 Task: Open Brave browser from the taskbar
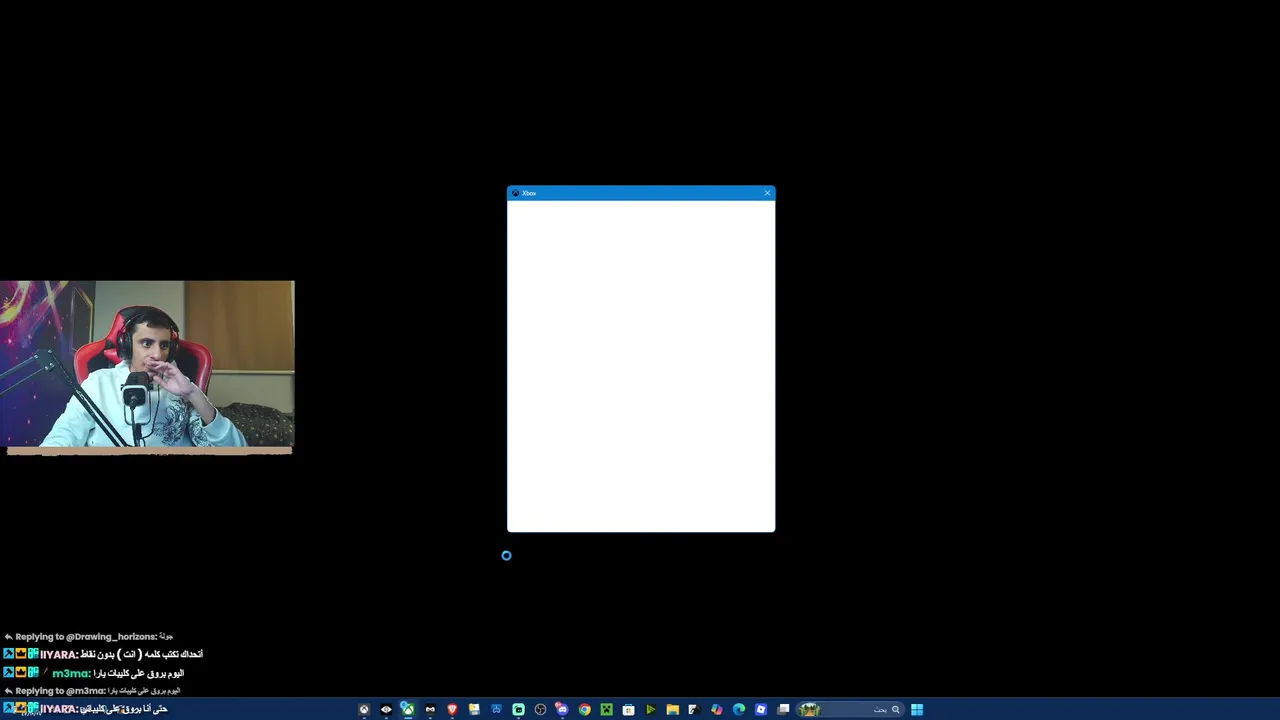click(452, 710)
